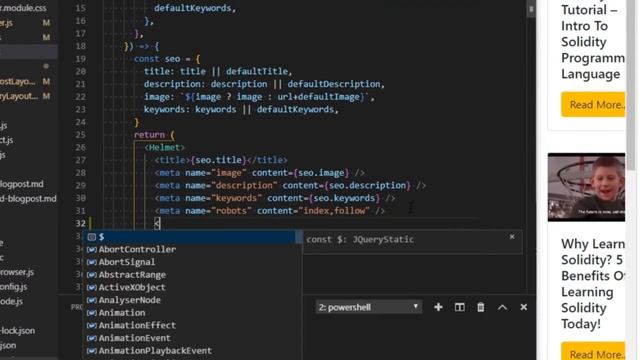
Task: Open the file ending in '-lock.json' in explorer
Action: tap(18, 331)
